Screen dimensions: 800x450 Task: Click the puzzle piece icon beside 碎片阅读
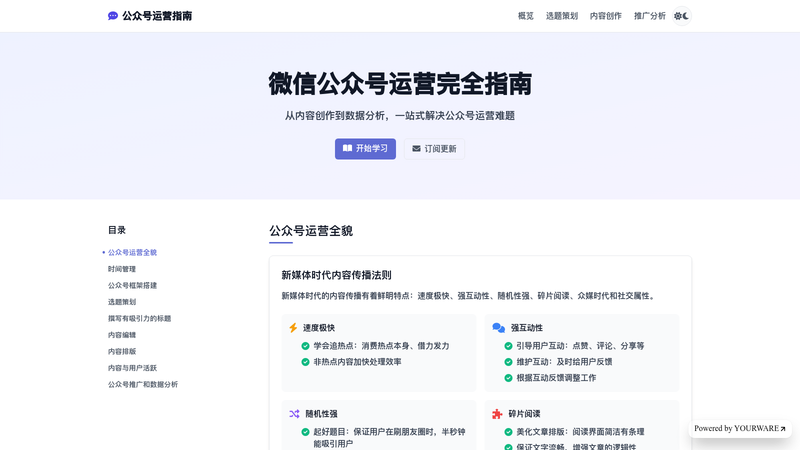point(497,414)
